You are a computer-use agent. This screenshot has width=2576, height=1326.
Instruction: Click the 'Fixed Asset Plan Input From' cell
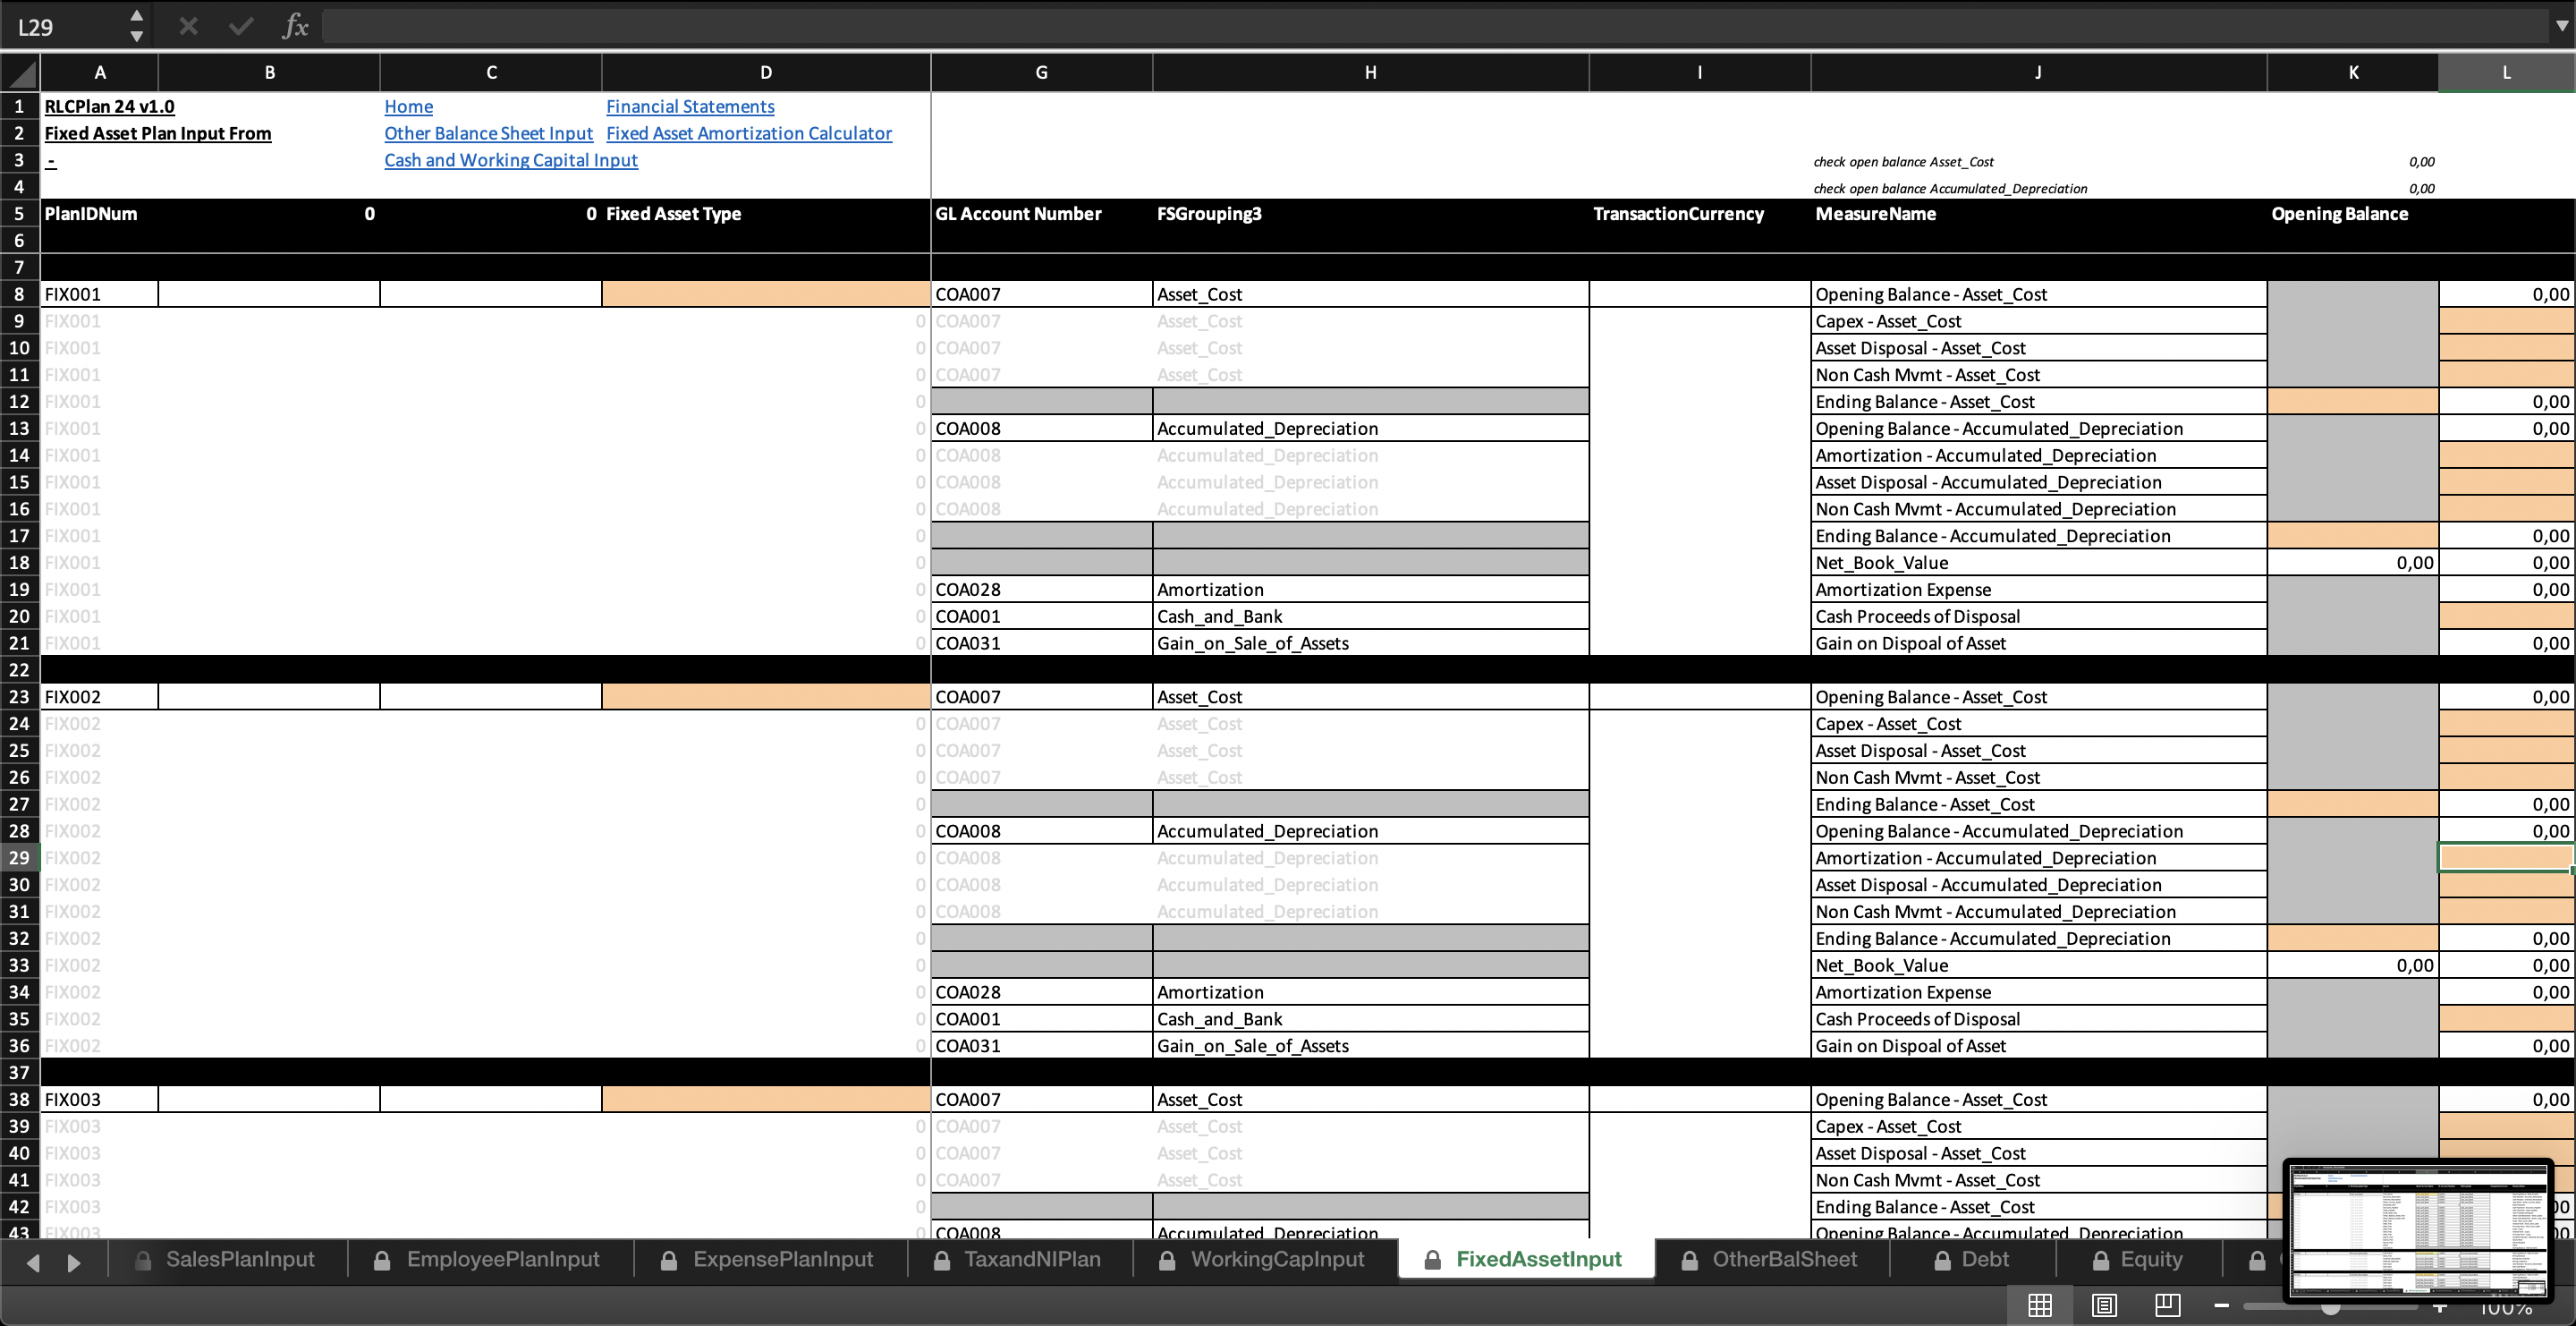pos(157,133)
